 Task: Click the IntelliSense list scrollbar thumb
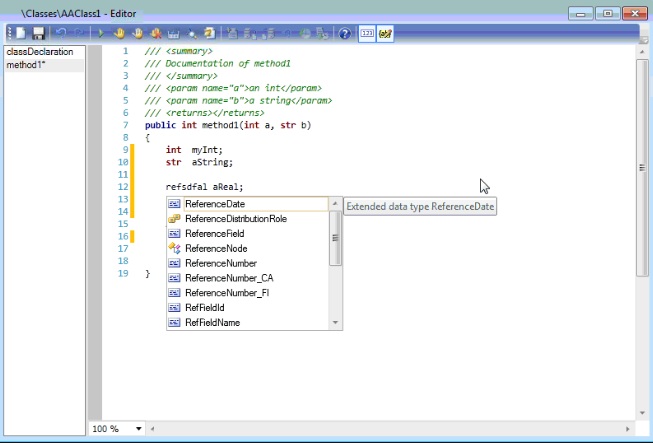pyautogui.click(x=335, y=238)
